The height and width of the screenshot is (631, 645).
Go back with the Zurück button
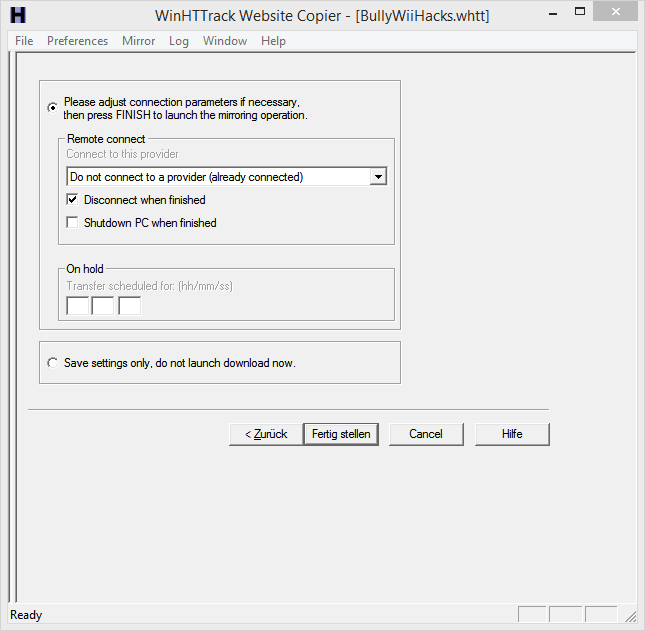coord(266,434)
